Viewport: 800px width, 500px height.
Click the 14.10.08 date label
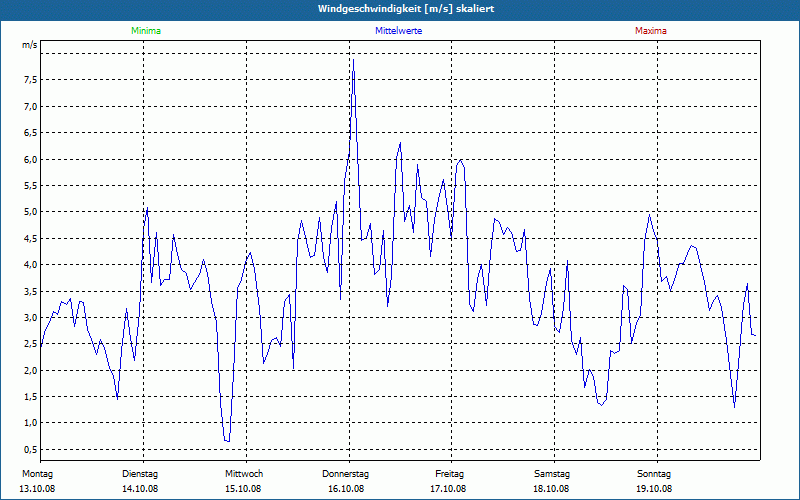pyautogui.click(x=140, y=489)
